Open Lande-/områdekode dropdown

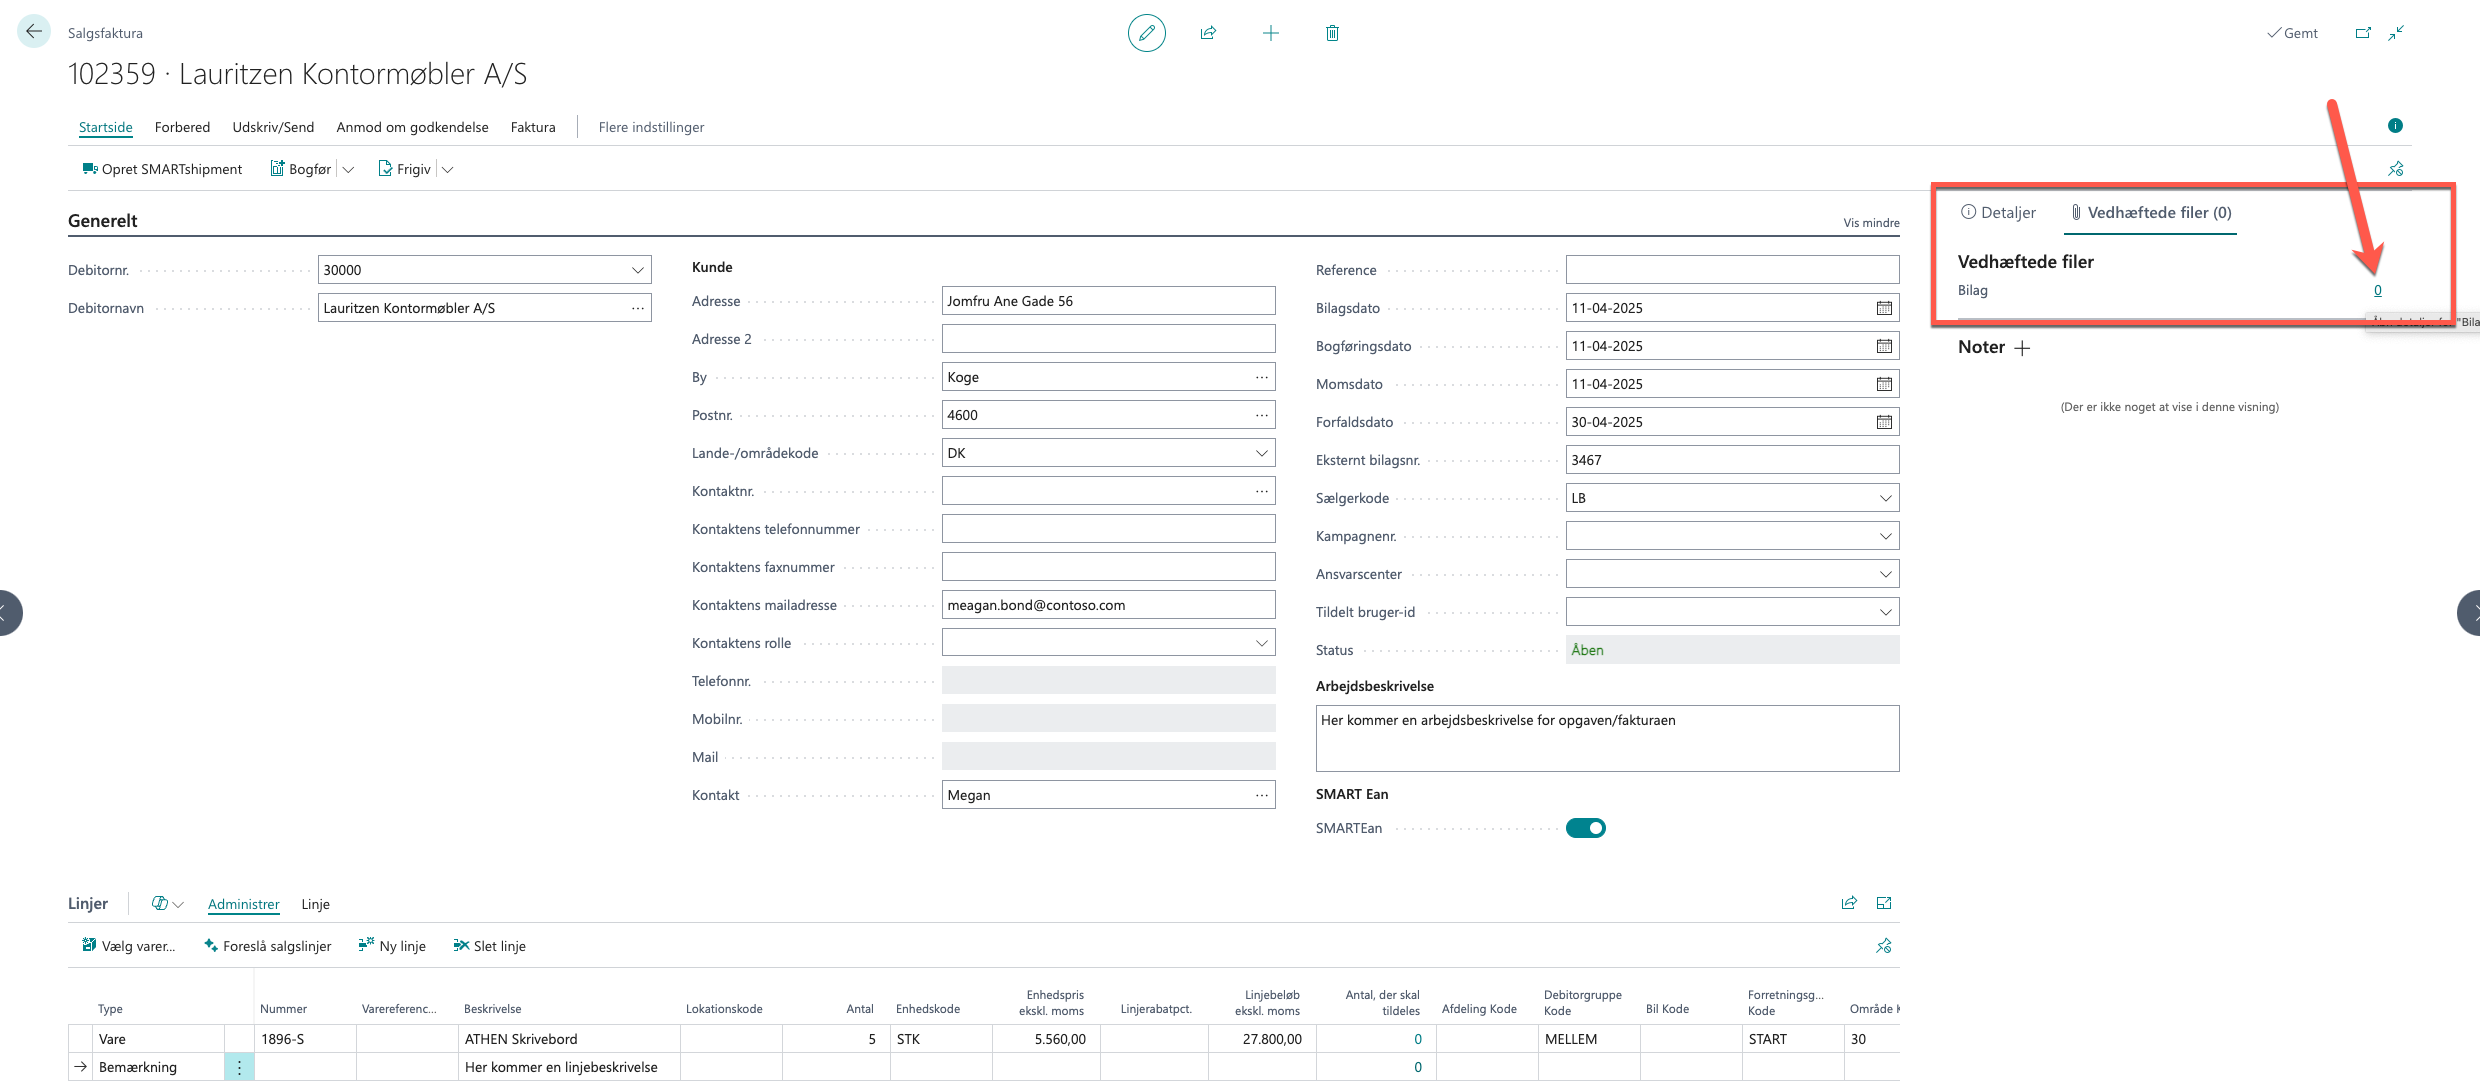pos(1261,453)
